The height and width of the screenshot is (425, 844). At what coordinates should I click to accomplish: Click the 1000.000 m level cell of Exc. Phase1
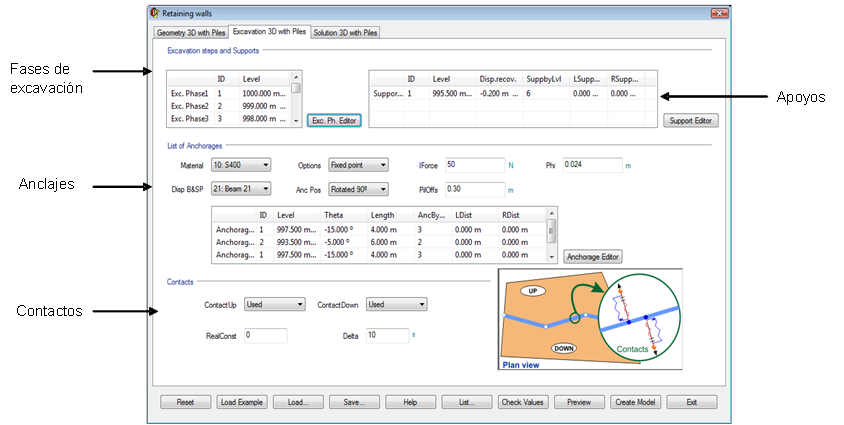pyautogui.click(x=264, y=94)
